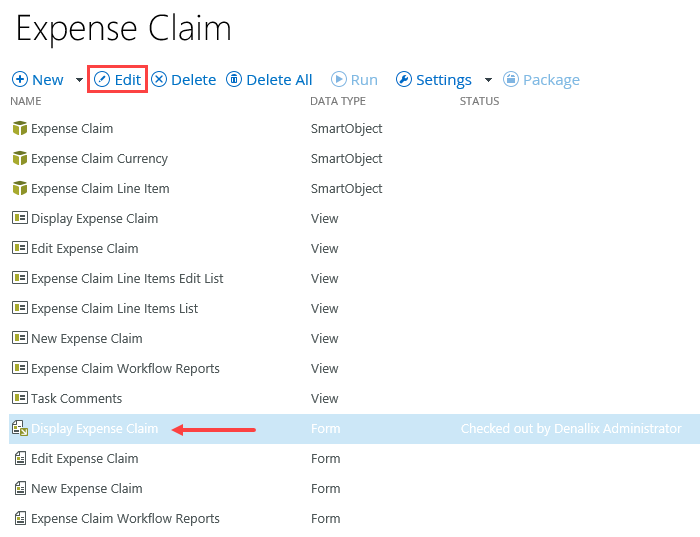Click the Status column header
The height and width of the screenshot is (537, 700).
point(479,101)
